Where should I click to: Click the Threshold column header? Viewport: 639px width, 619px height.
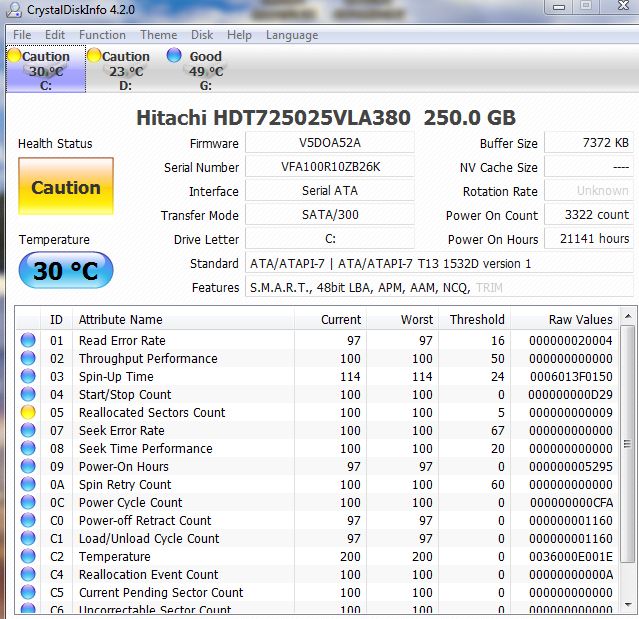pos(475,319)
